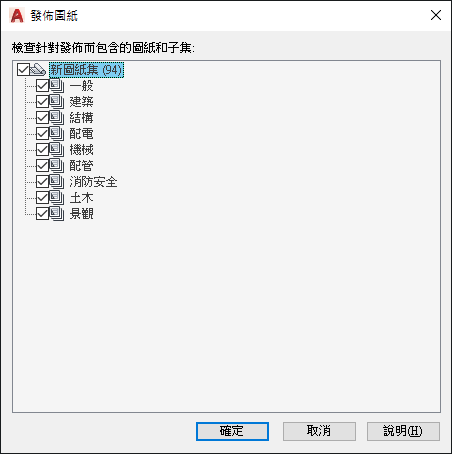Click the subset icon next to 配電
Viewport: 452px width, 454px height.
[57, 134]
